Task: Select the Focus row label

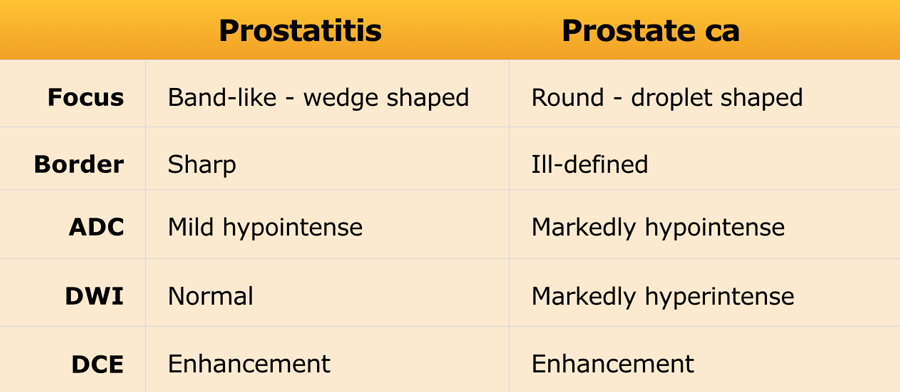Action: [86, 98]
